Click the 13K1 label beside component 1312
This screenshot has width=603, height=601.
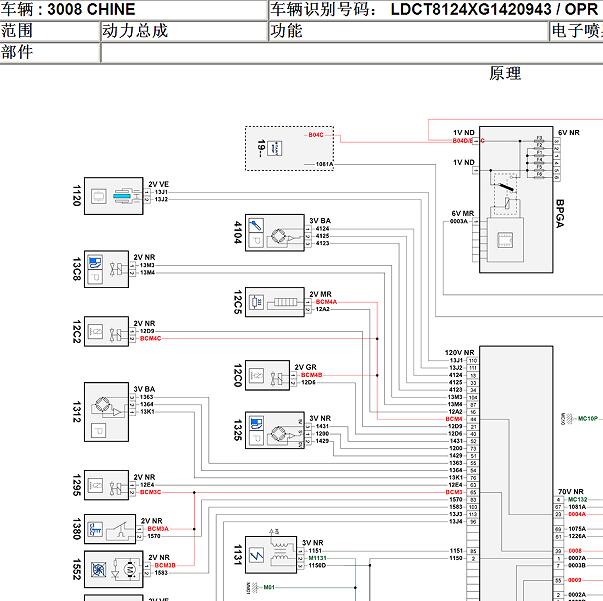[147, 412]
